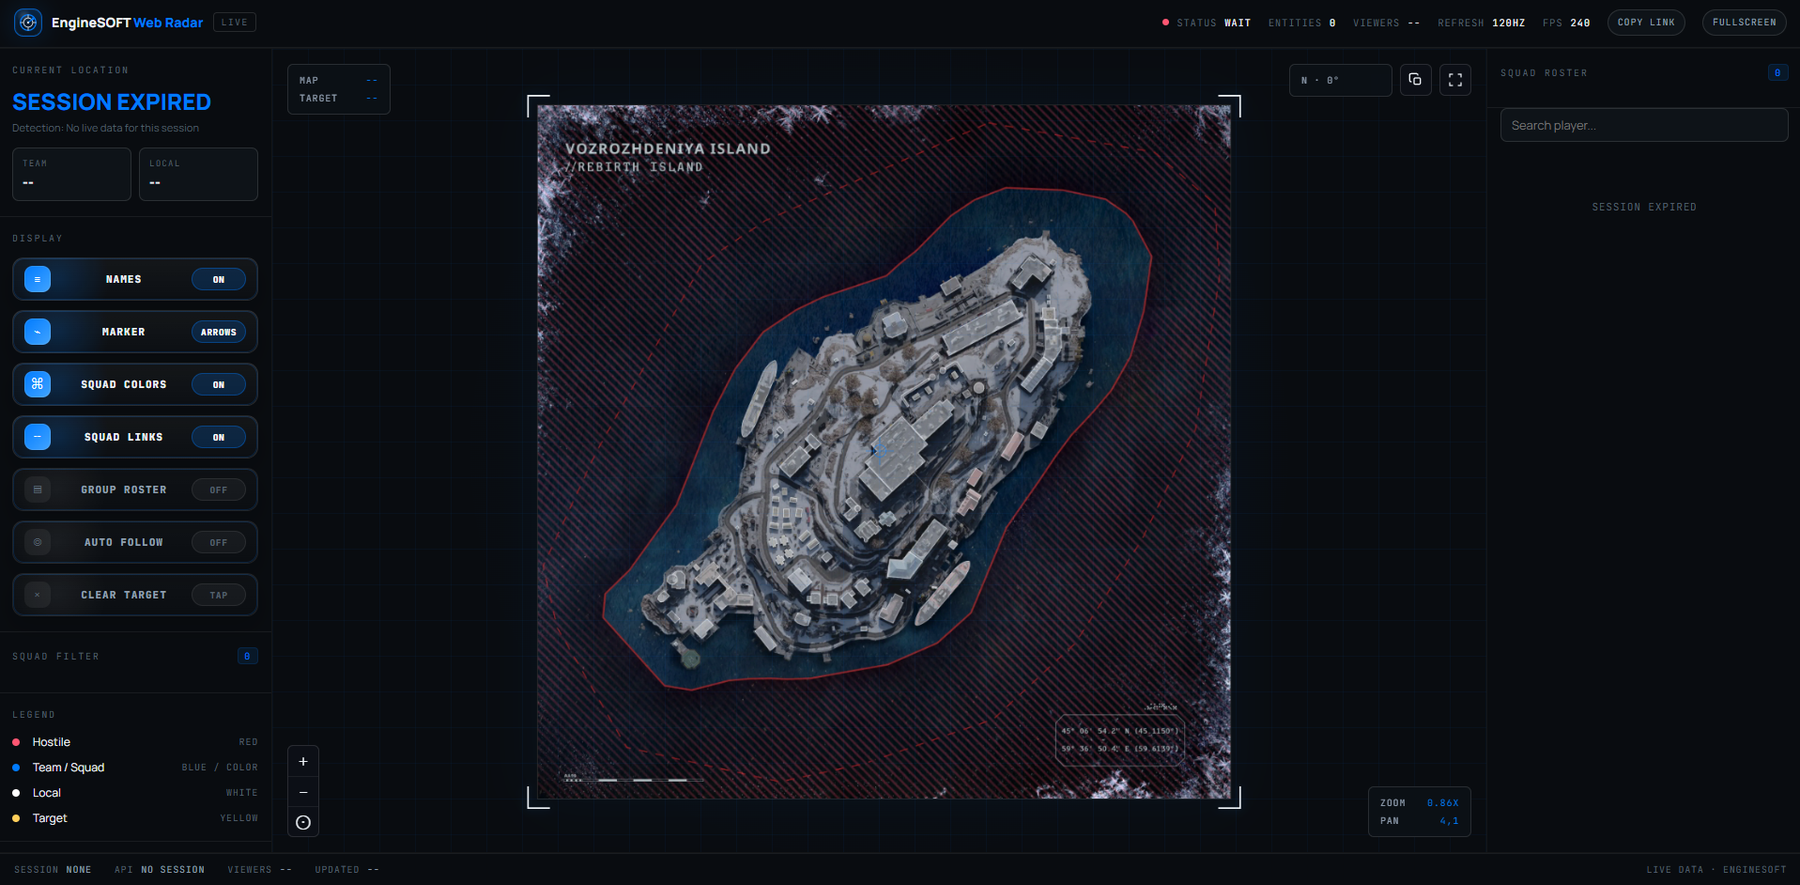1800x885 pixels.
Task: Click the DISPLAY section heading
Action: [x=38, y=238]
